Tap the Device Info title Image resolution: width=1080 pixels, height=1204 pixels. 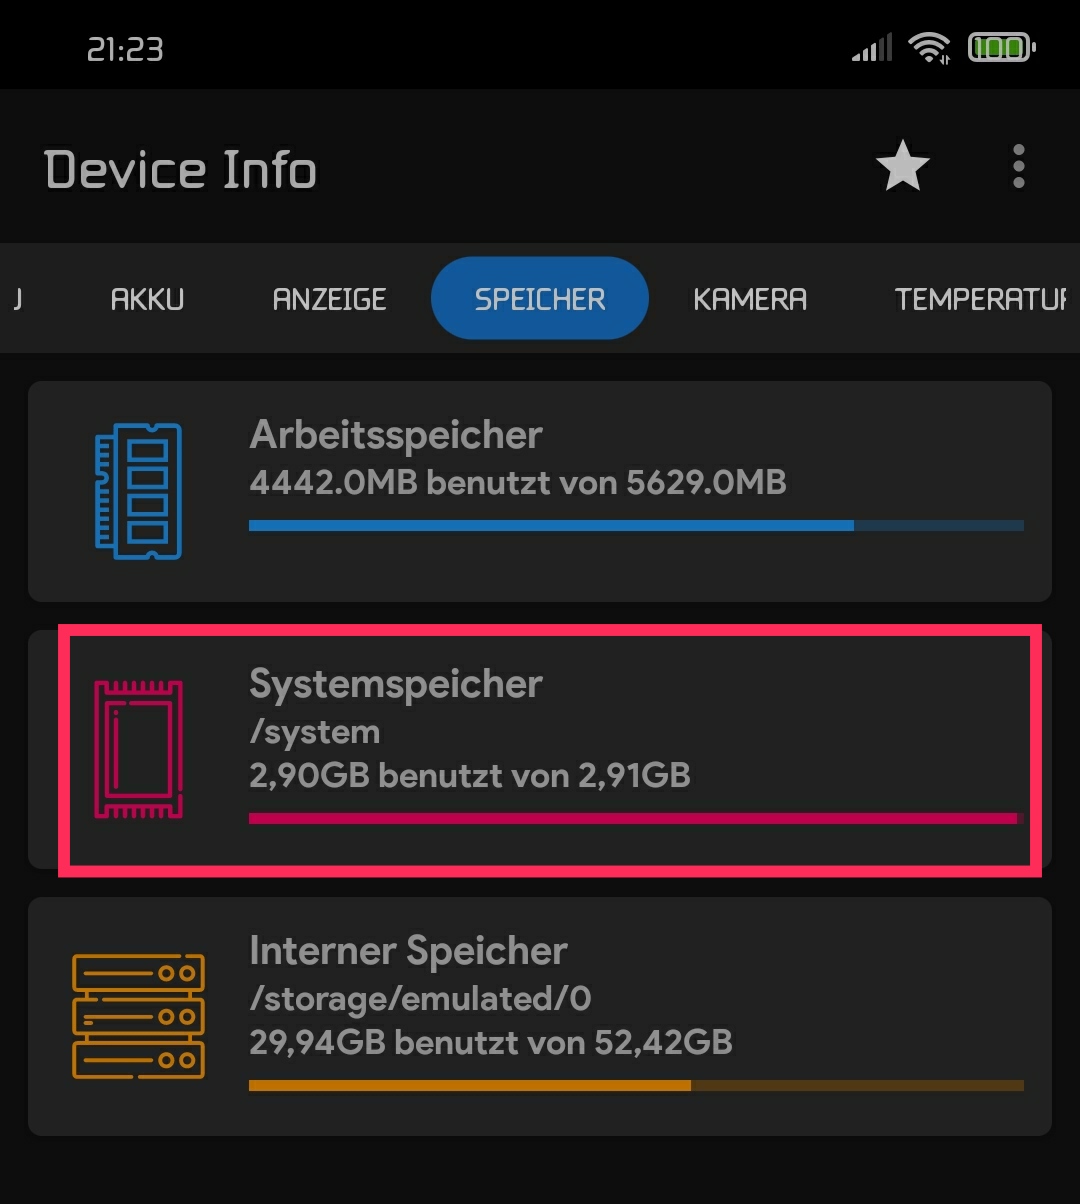(181, 169)
